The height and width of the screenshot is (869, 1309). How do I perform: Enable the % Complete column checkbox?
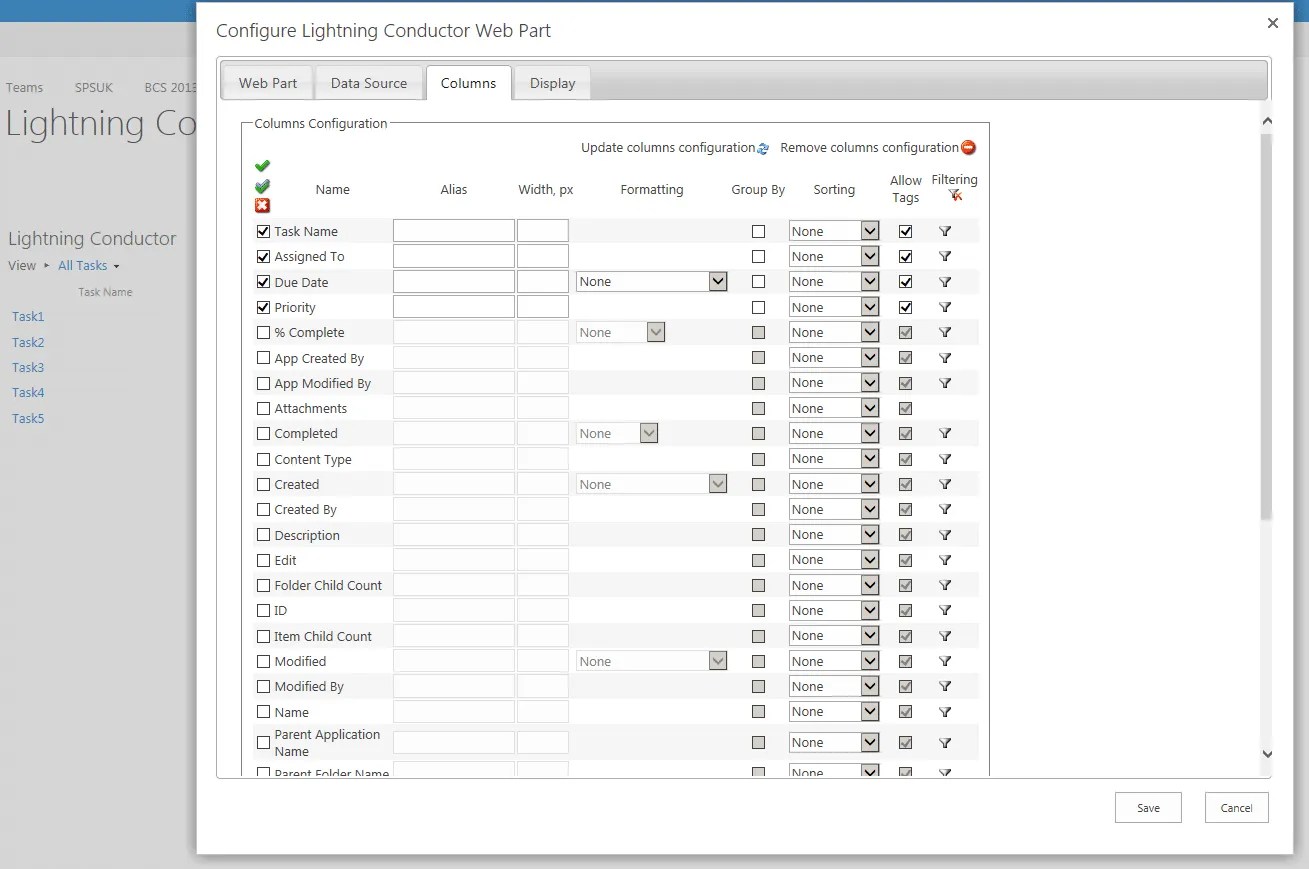[x=264, y=332]
